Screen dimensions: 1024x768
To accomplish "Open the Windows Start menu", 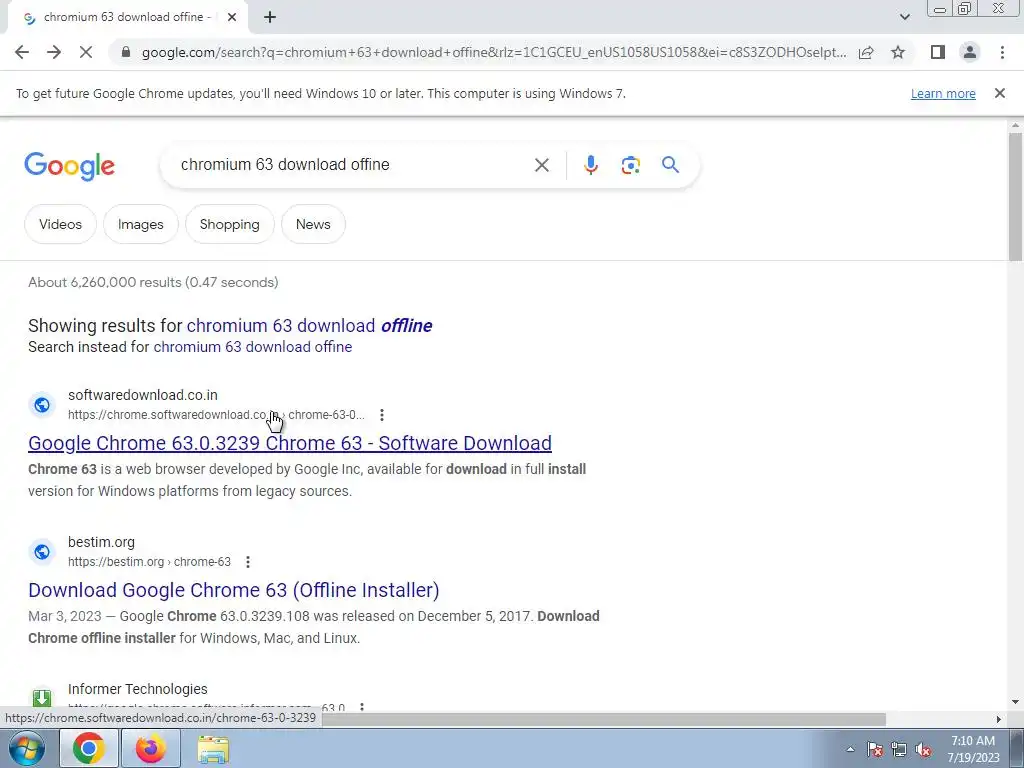I will pyautogui.click(x=27, y=748).
